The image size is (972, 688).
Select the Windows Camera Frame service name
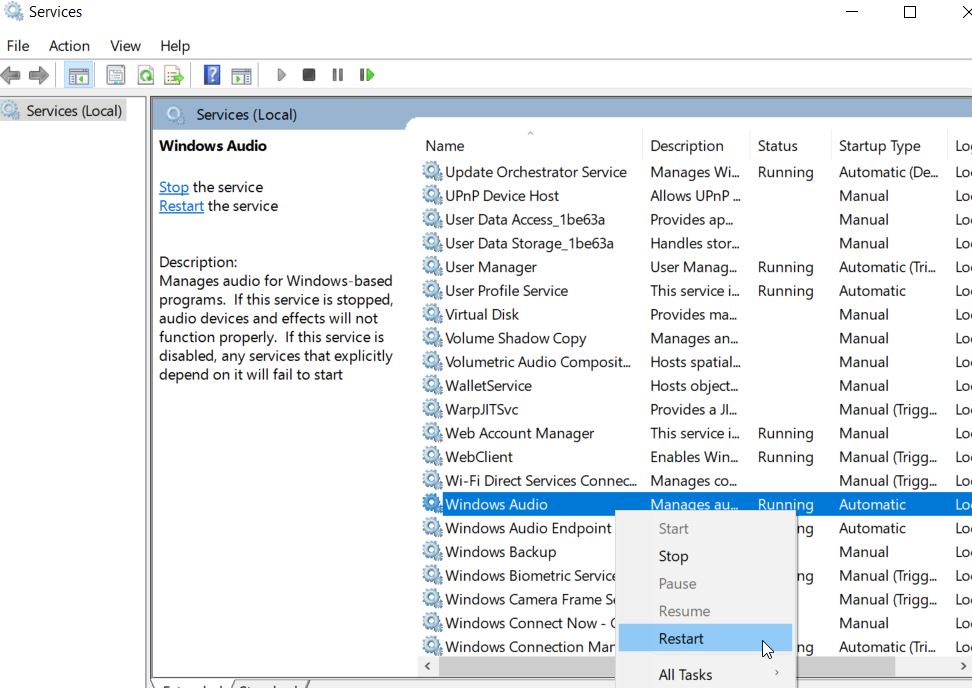[530, 599]
